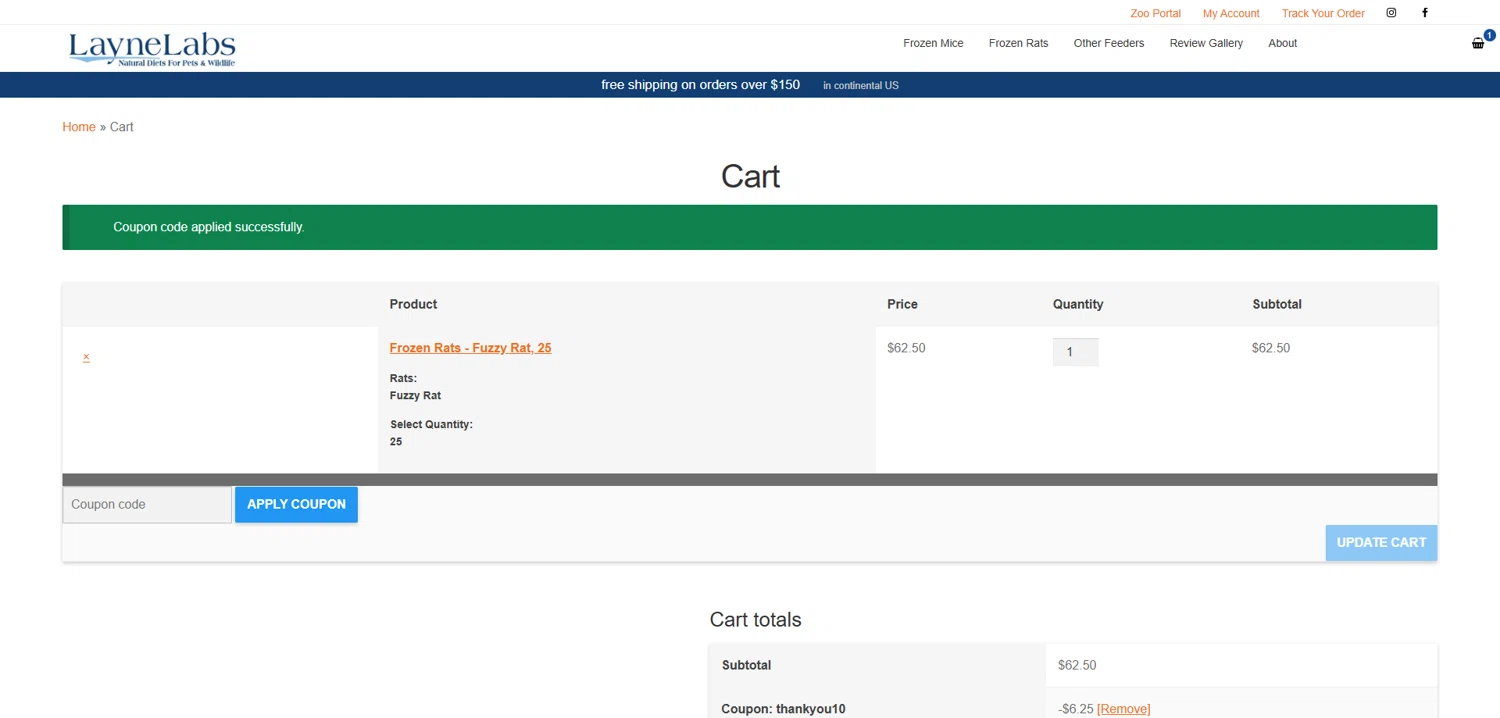Screen dimensions: 1500x718
Task: Click the free shipping on orders banner text
Action: click(700, 85)
